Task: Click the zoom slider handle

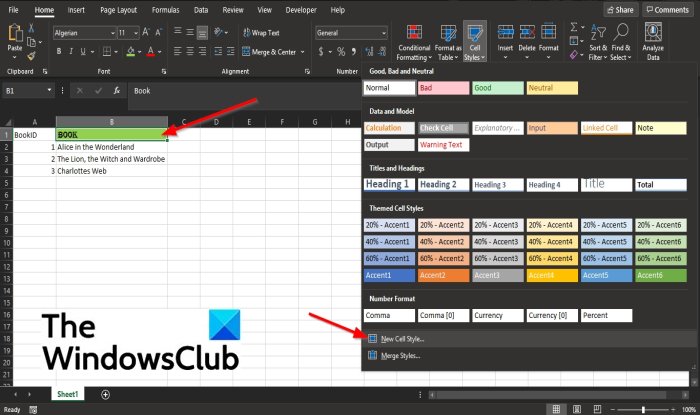Action: click(643, 409)
